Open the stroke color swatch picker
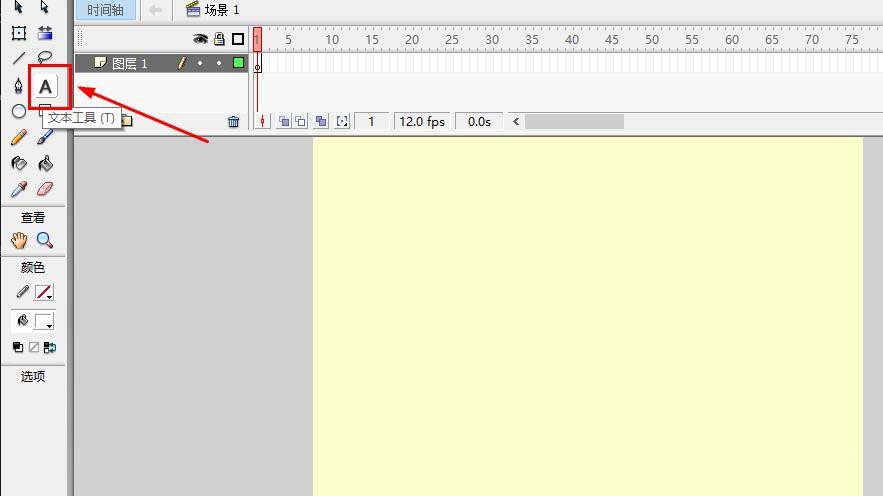 44,292
